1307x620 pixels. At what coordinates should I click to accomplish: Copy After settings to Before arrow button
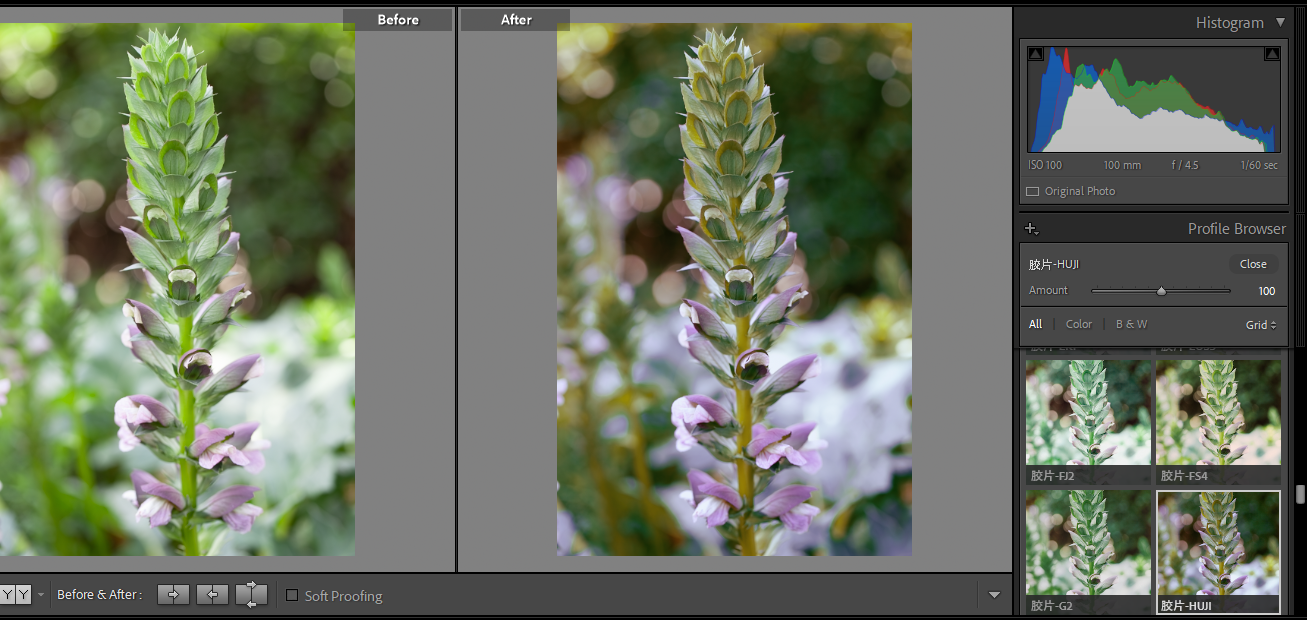click(212, 595)
